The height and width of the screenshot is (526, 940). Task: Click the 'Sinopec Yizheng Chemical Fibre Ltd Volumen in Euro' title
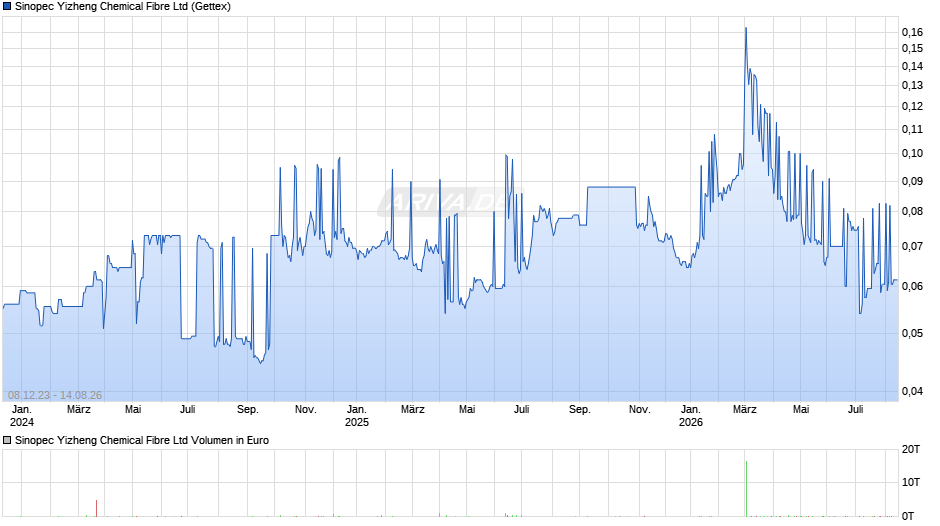141,440
